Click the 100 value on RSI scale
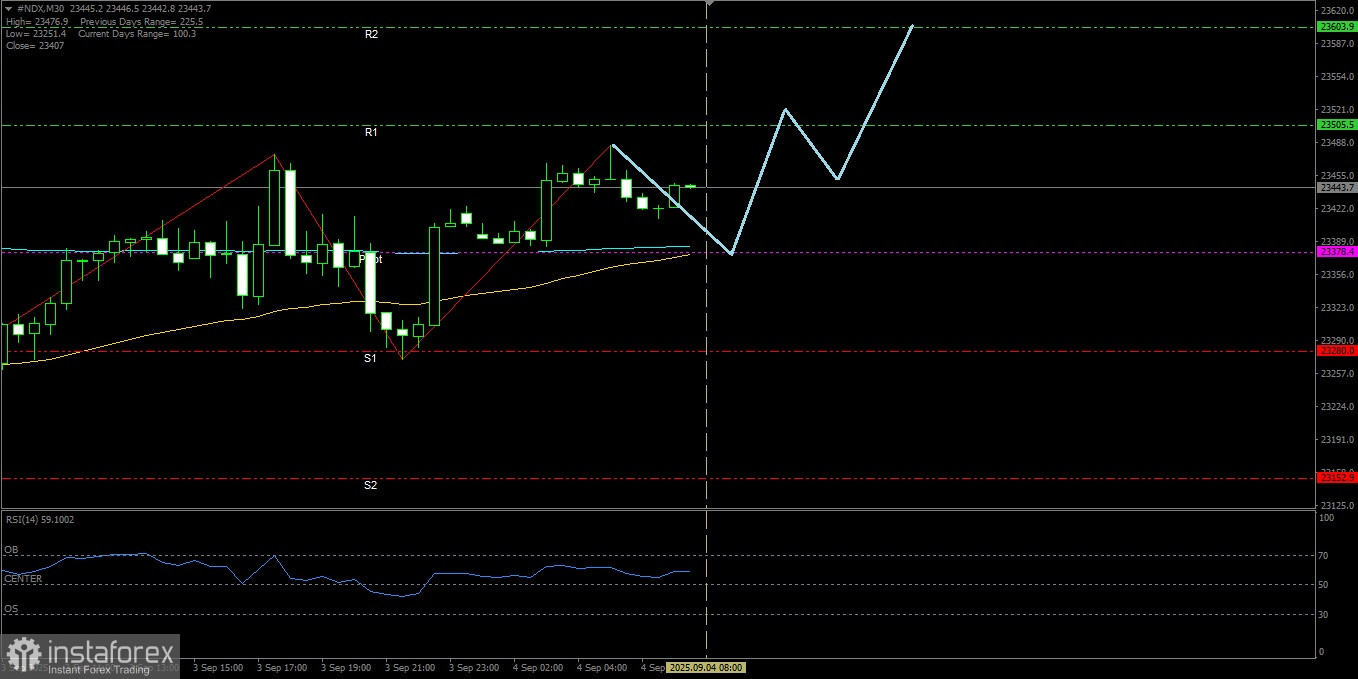The image size is (1358, 679). point(1327,518)
